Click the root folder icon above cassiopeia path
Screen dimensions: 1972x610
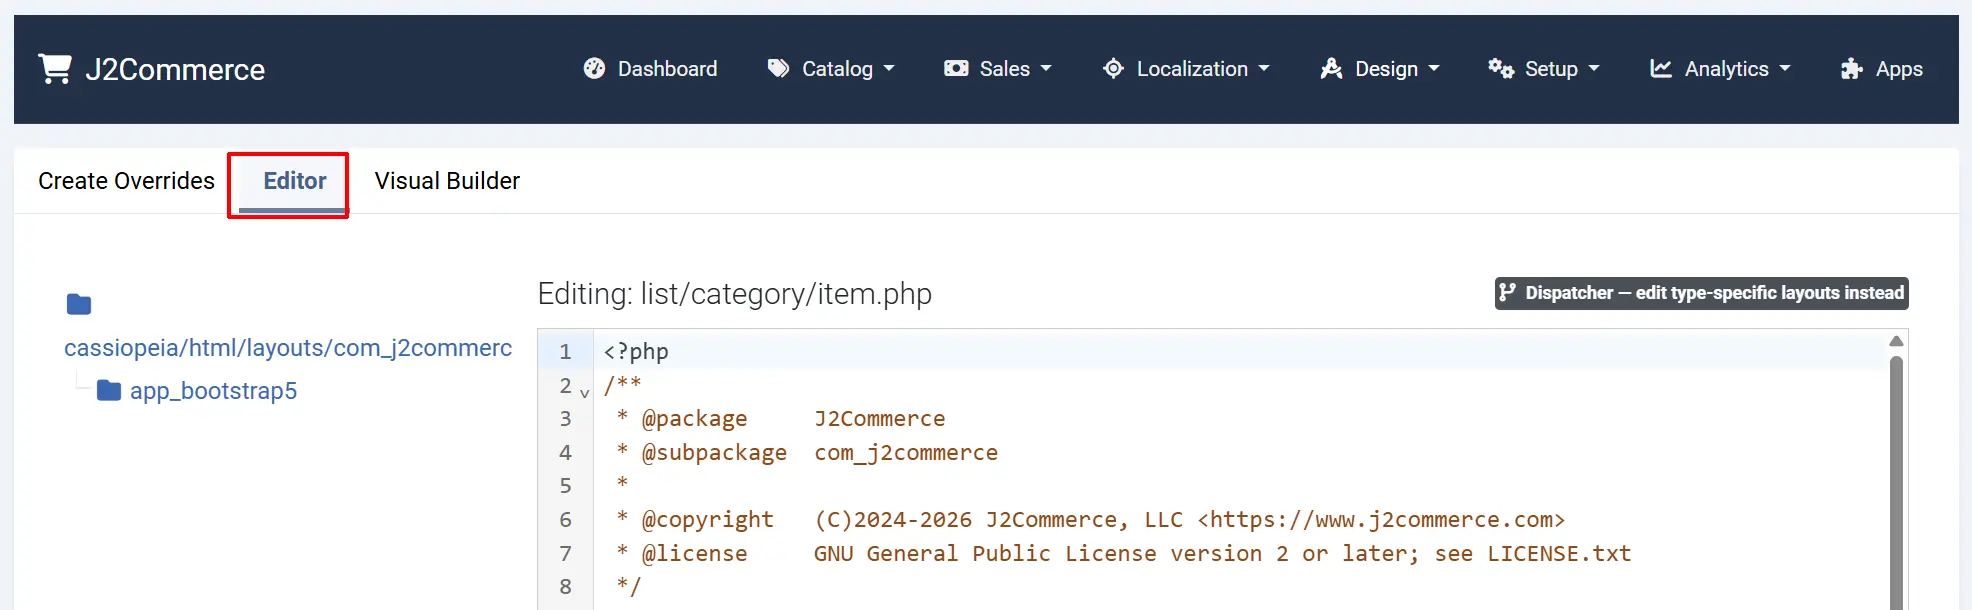click(79, 304)
